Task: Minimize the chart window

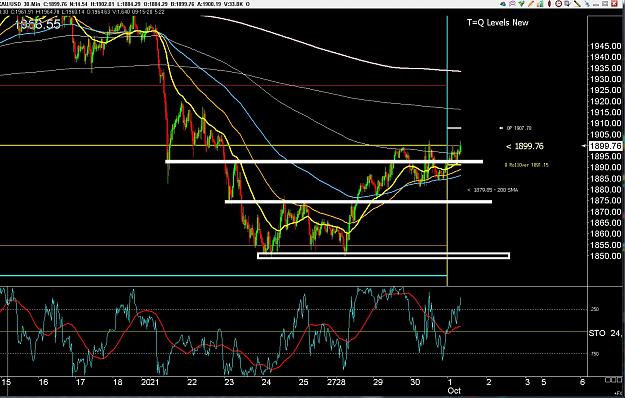Action: [x=596, y=5]
